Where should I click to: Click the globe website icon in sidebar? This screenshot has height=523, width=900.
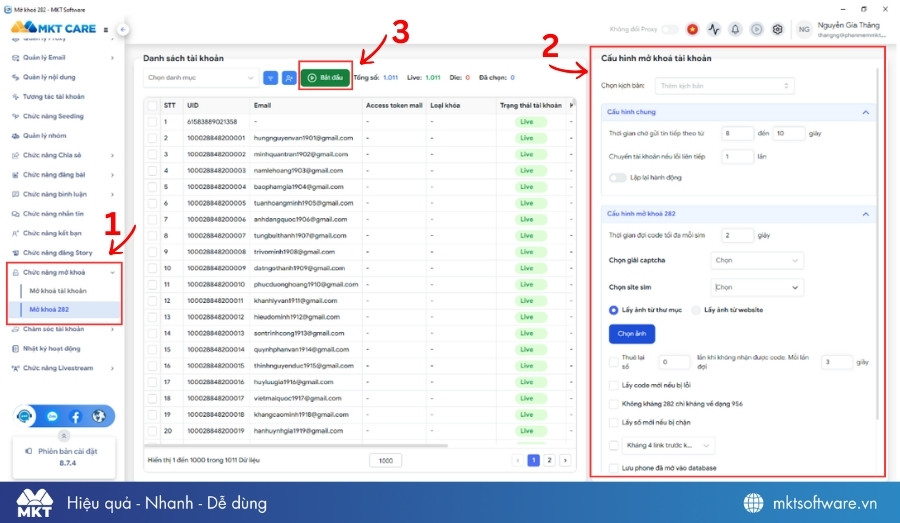[99, 416]
